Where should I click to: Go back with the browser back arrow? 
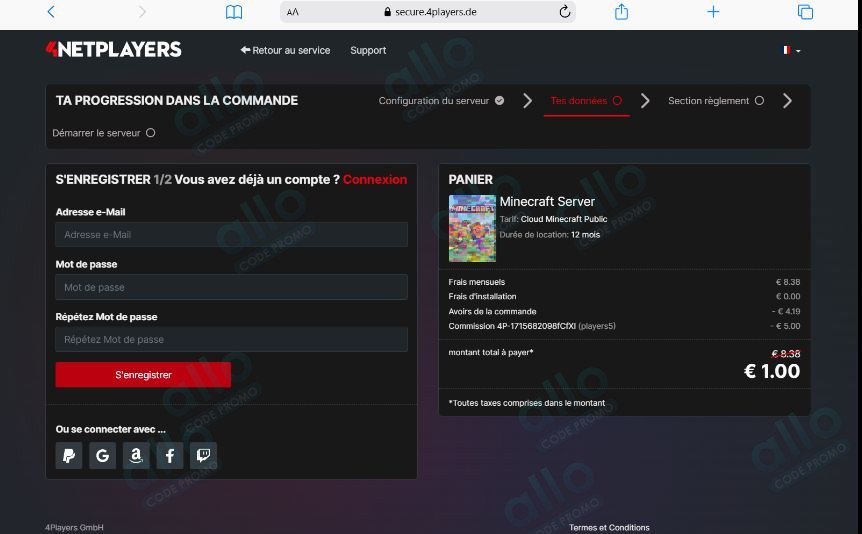click(51, 12)
